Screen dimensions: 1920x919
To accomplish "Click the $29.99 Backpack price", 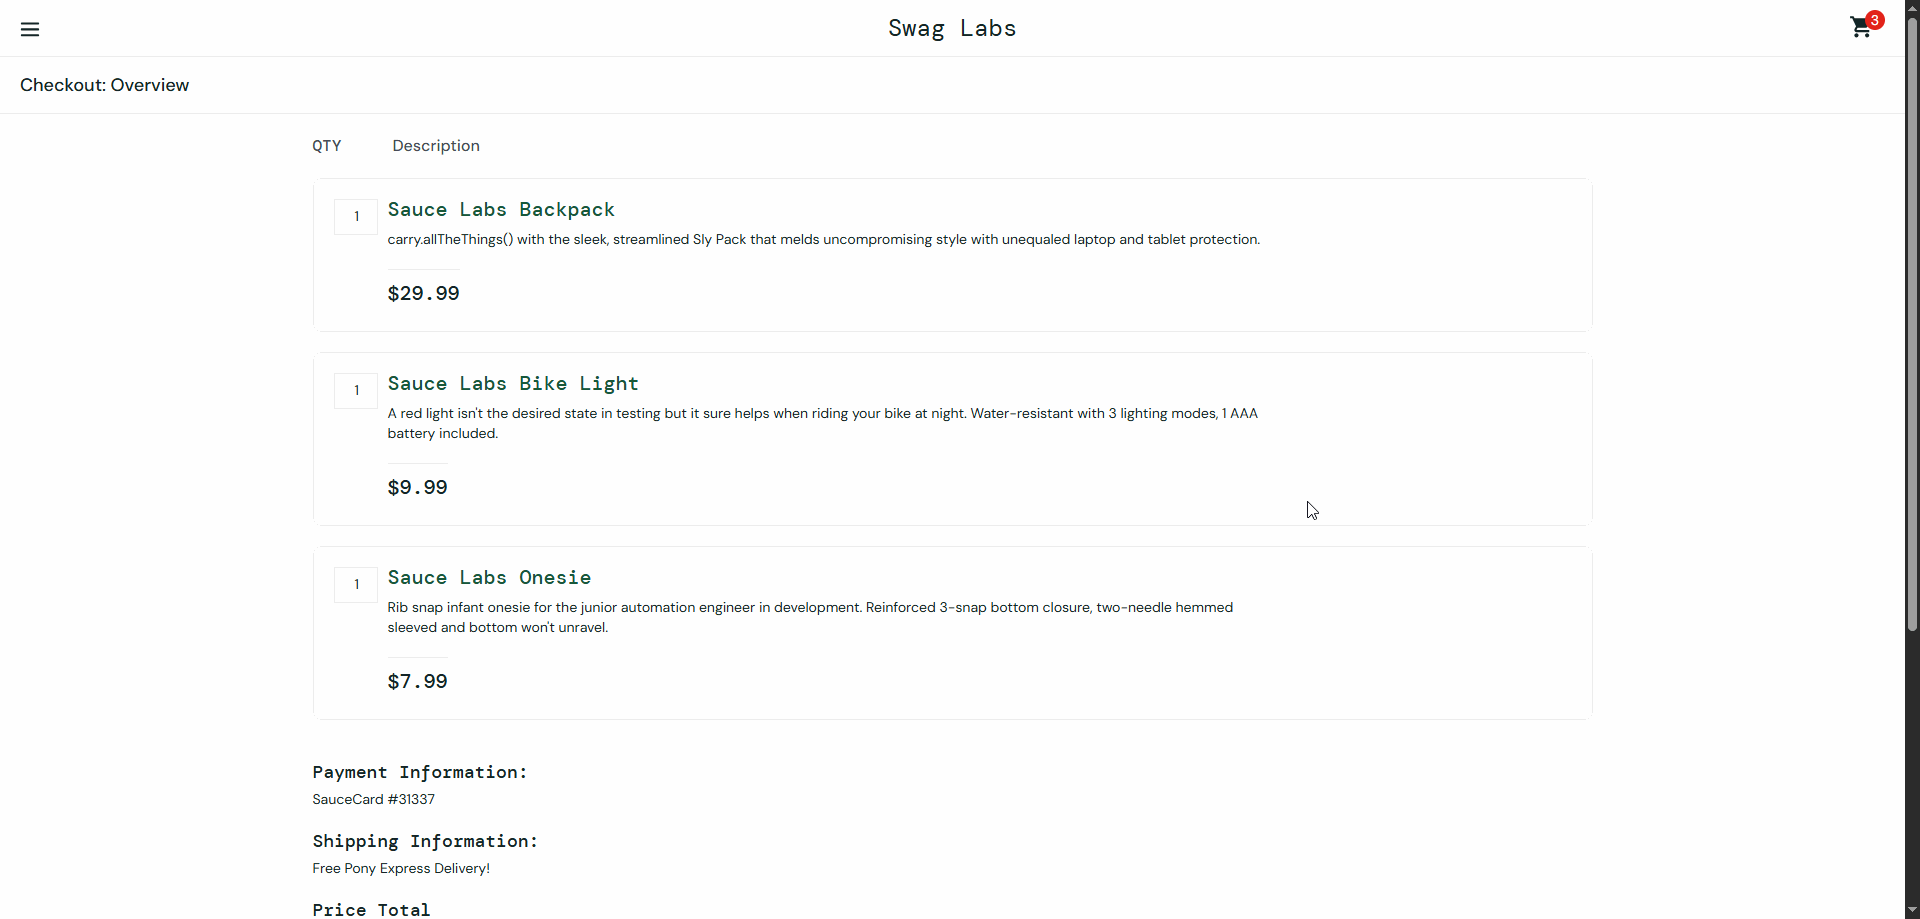I will point(424,294).
